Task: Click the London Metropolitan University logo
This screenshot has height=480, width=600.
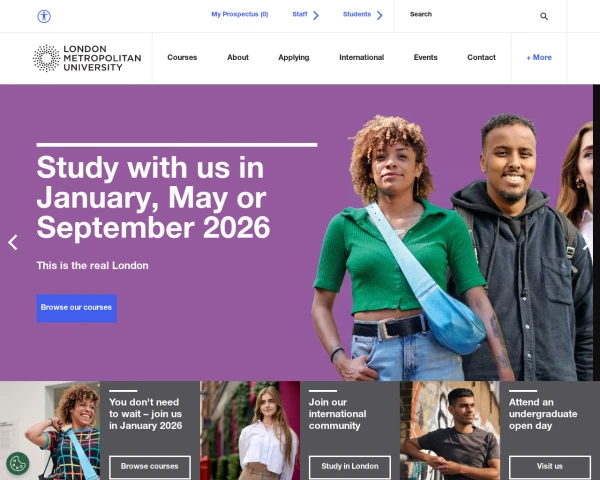Action: click(87, 58)
